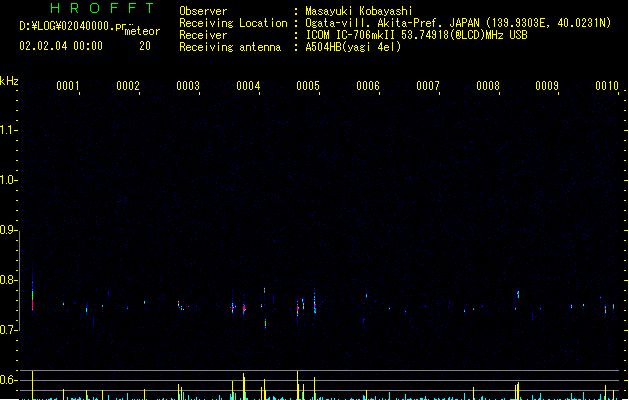Click the meteor count value 20
Viewport: 629px width, 400px height.
point(145,46)
